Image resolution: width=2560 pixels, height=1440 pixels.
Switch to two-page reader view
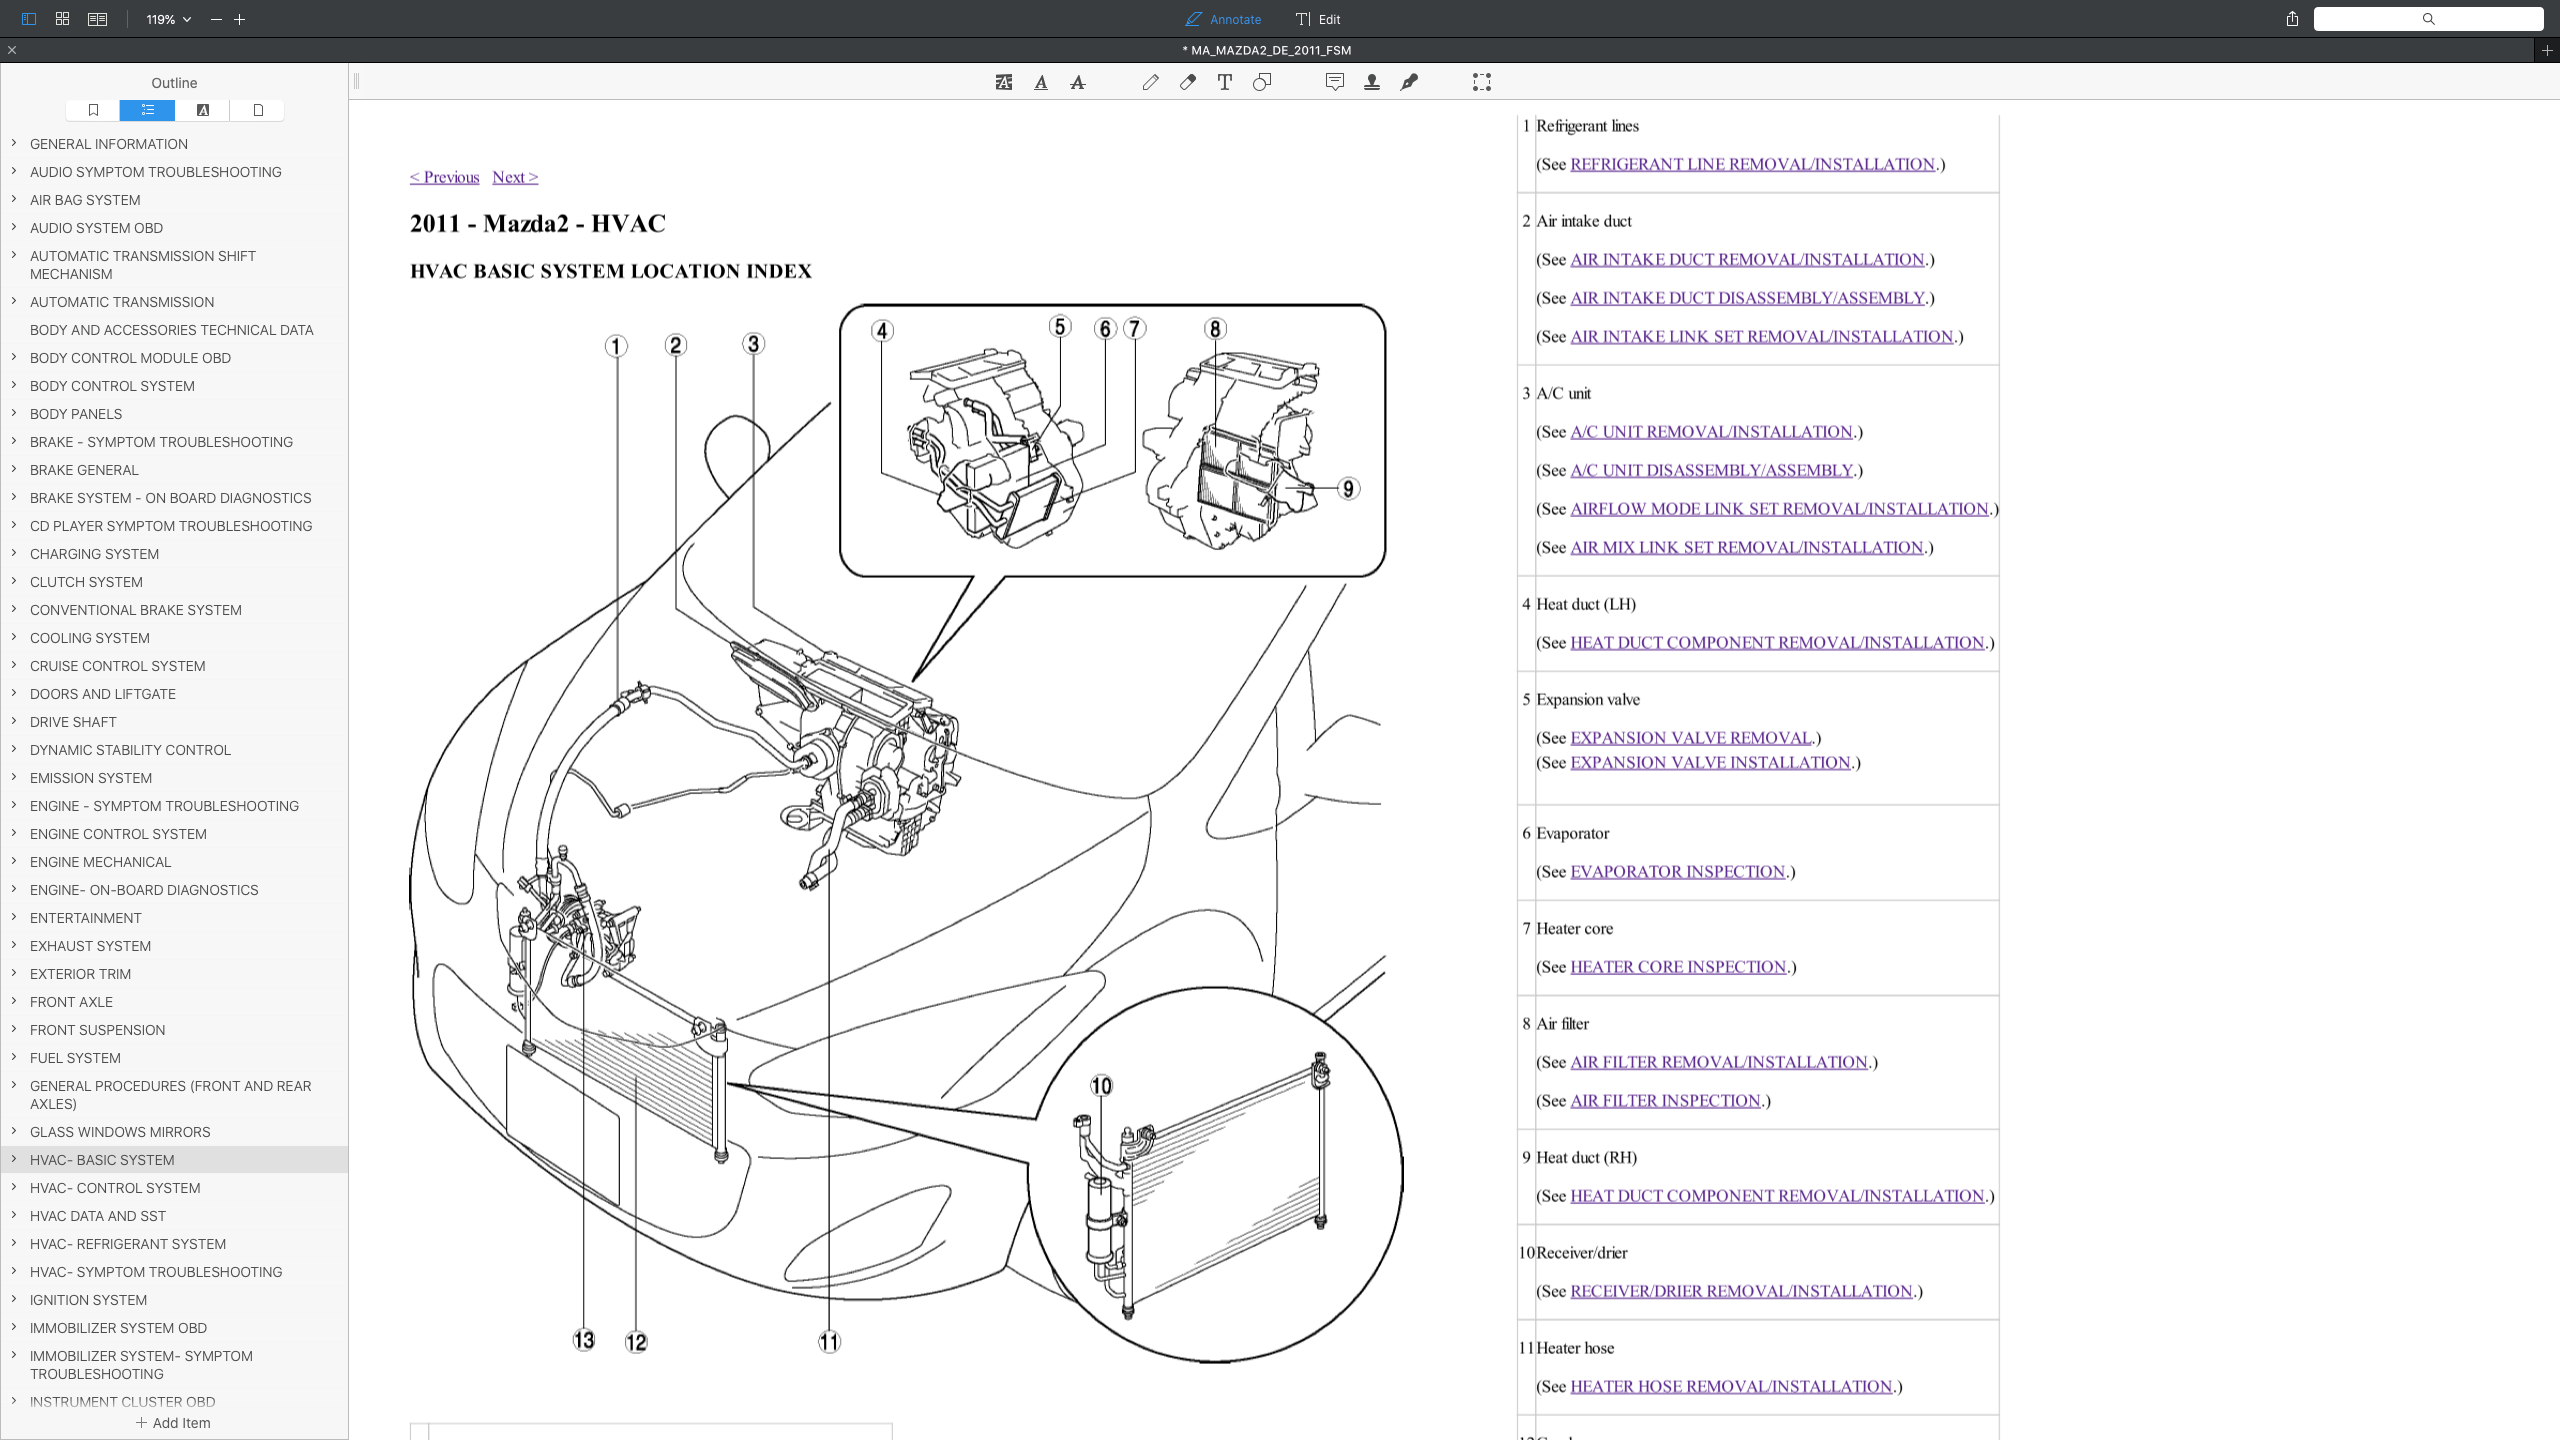97,19
